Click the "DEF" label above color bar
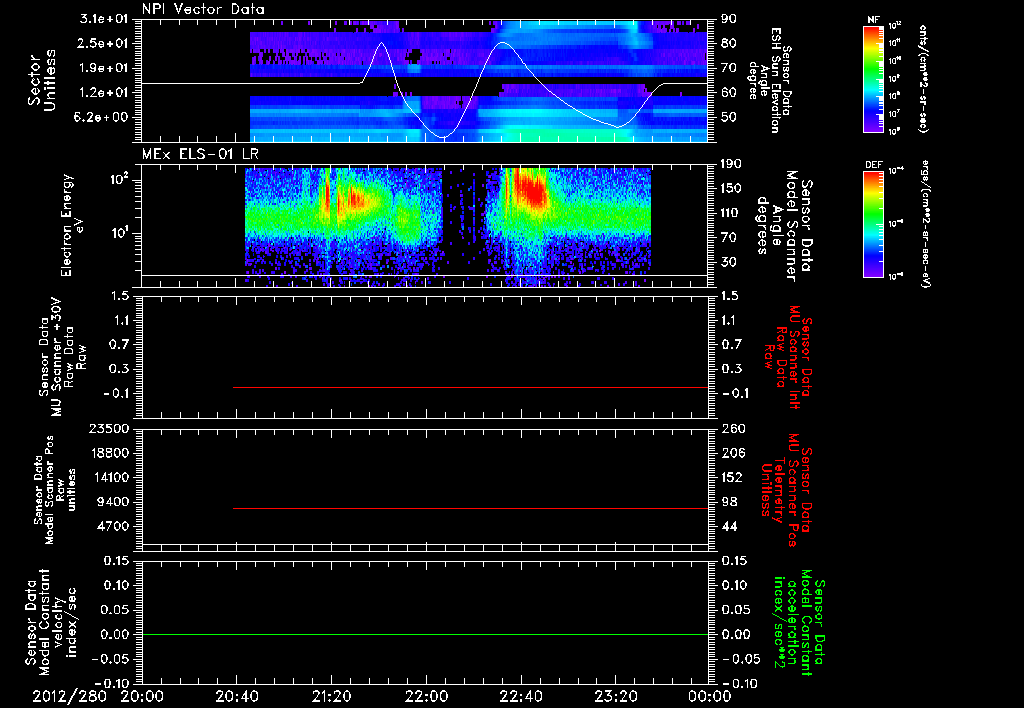This screenshot has height=708, width=1024. (x=873, y=165)
